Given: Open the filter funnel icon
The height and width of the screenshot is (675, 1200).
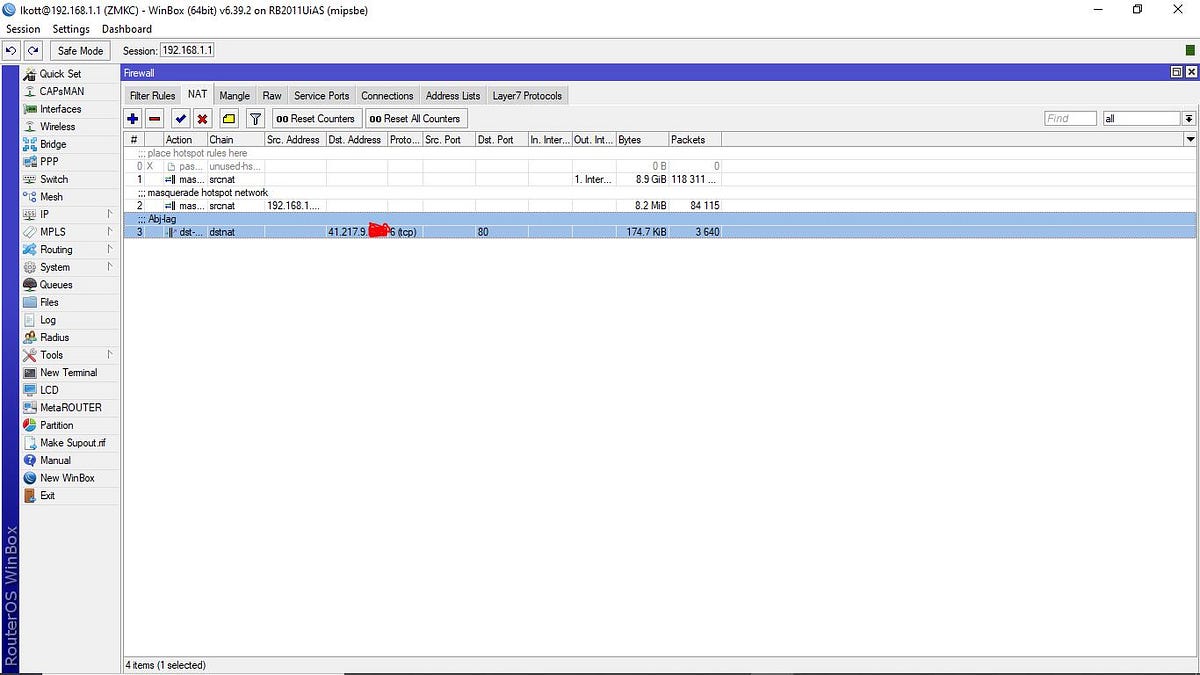Looking at the screenshot, I should [255, 118].
